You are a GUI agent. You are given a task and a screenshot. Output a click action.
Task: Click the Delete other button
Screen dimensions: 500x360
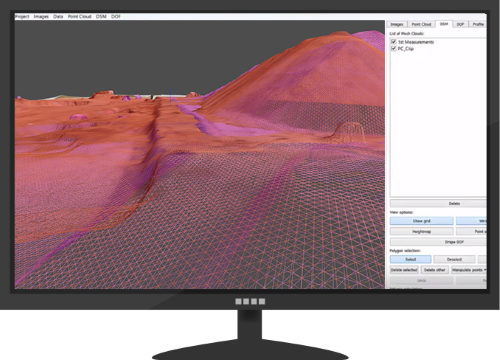[x=435, y=270]
